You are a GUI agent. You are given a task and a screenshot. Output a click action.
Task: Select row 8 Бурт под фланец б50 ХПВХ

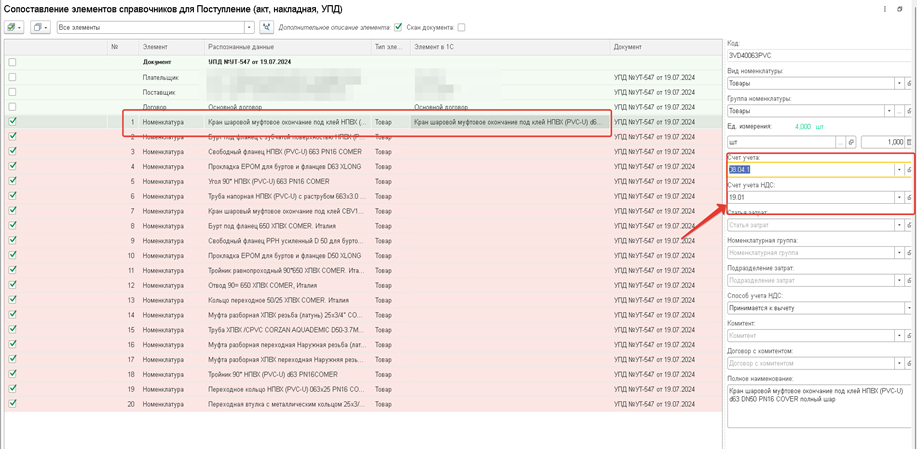[363, 226]
